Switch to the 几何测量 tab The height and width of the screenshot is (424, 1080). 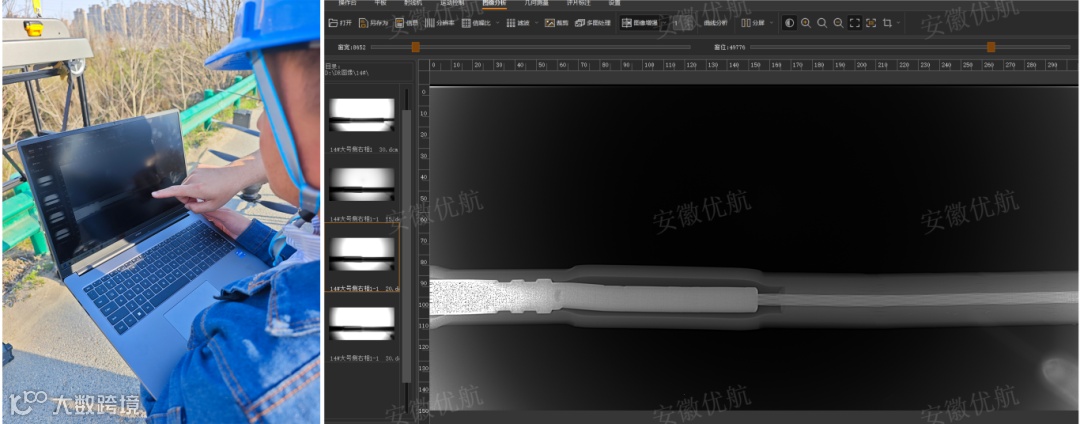(x=536, y=3)
